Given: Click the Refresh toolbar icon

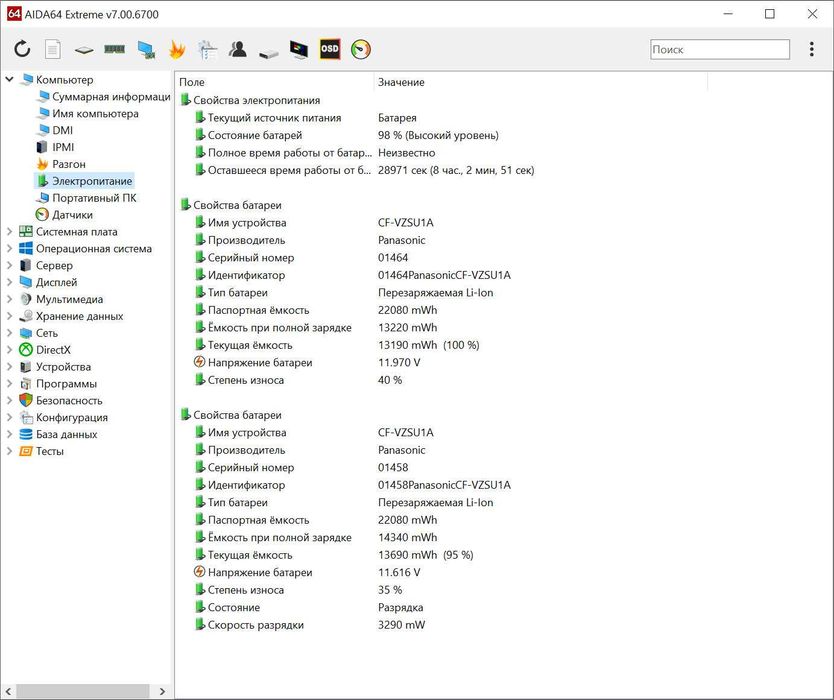Looking at the screenshot, I should [x=22, y=49].
